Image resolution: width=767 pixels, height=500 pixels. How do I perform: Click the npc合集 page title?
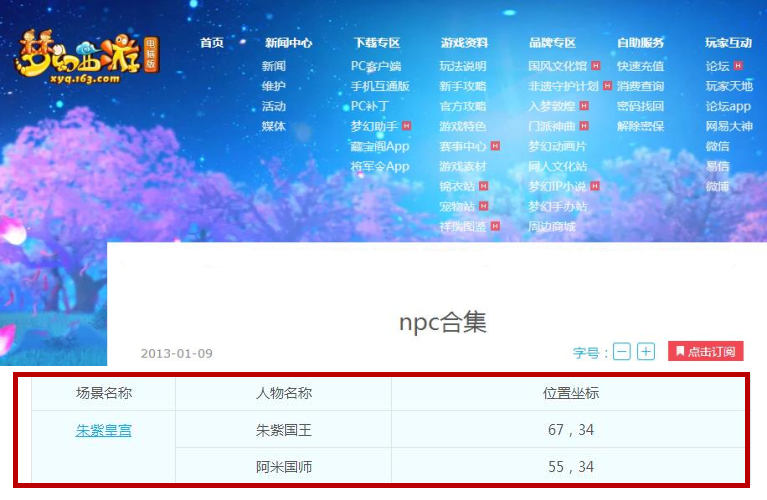(x=443, y=323)
